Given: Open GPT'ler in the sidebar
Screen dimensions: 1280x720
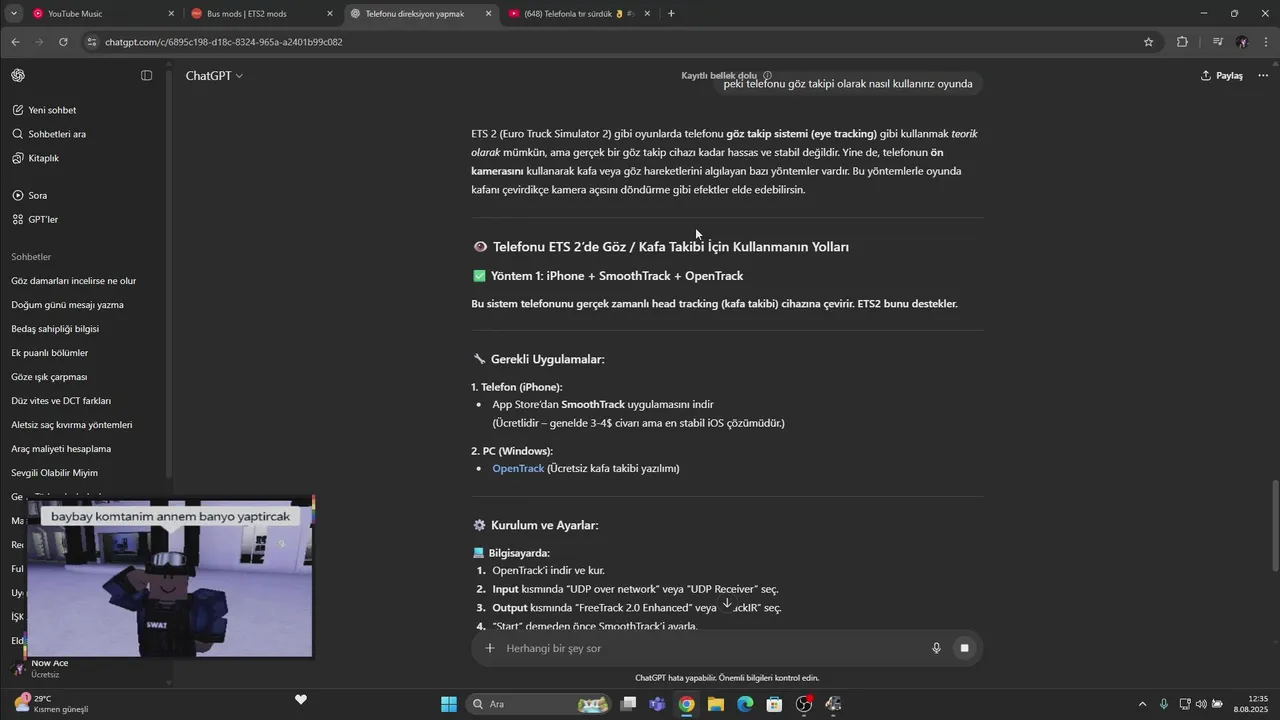Looking at the screenshot, I should coord(35,219).
